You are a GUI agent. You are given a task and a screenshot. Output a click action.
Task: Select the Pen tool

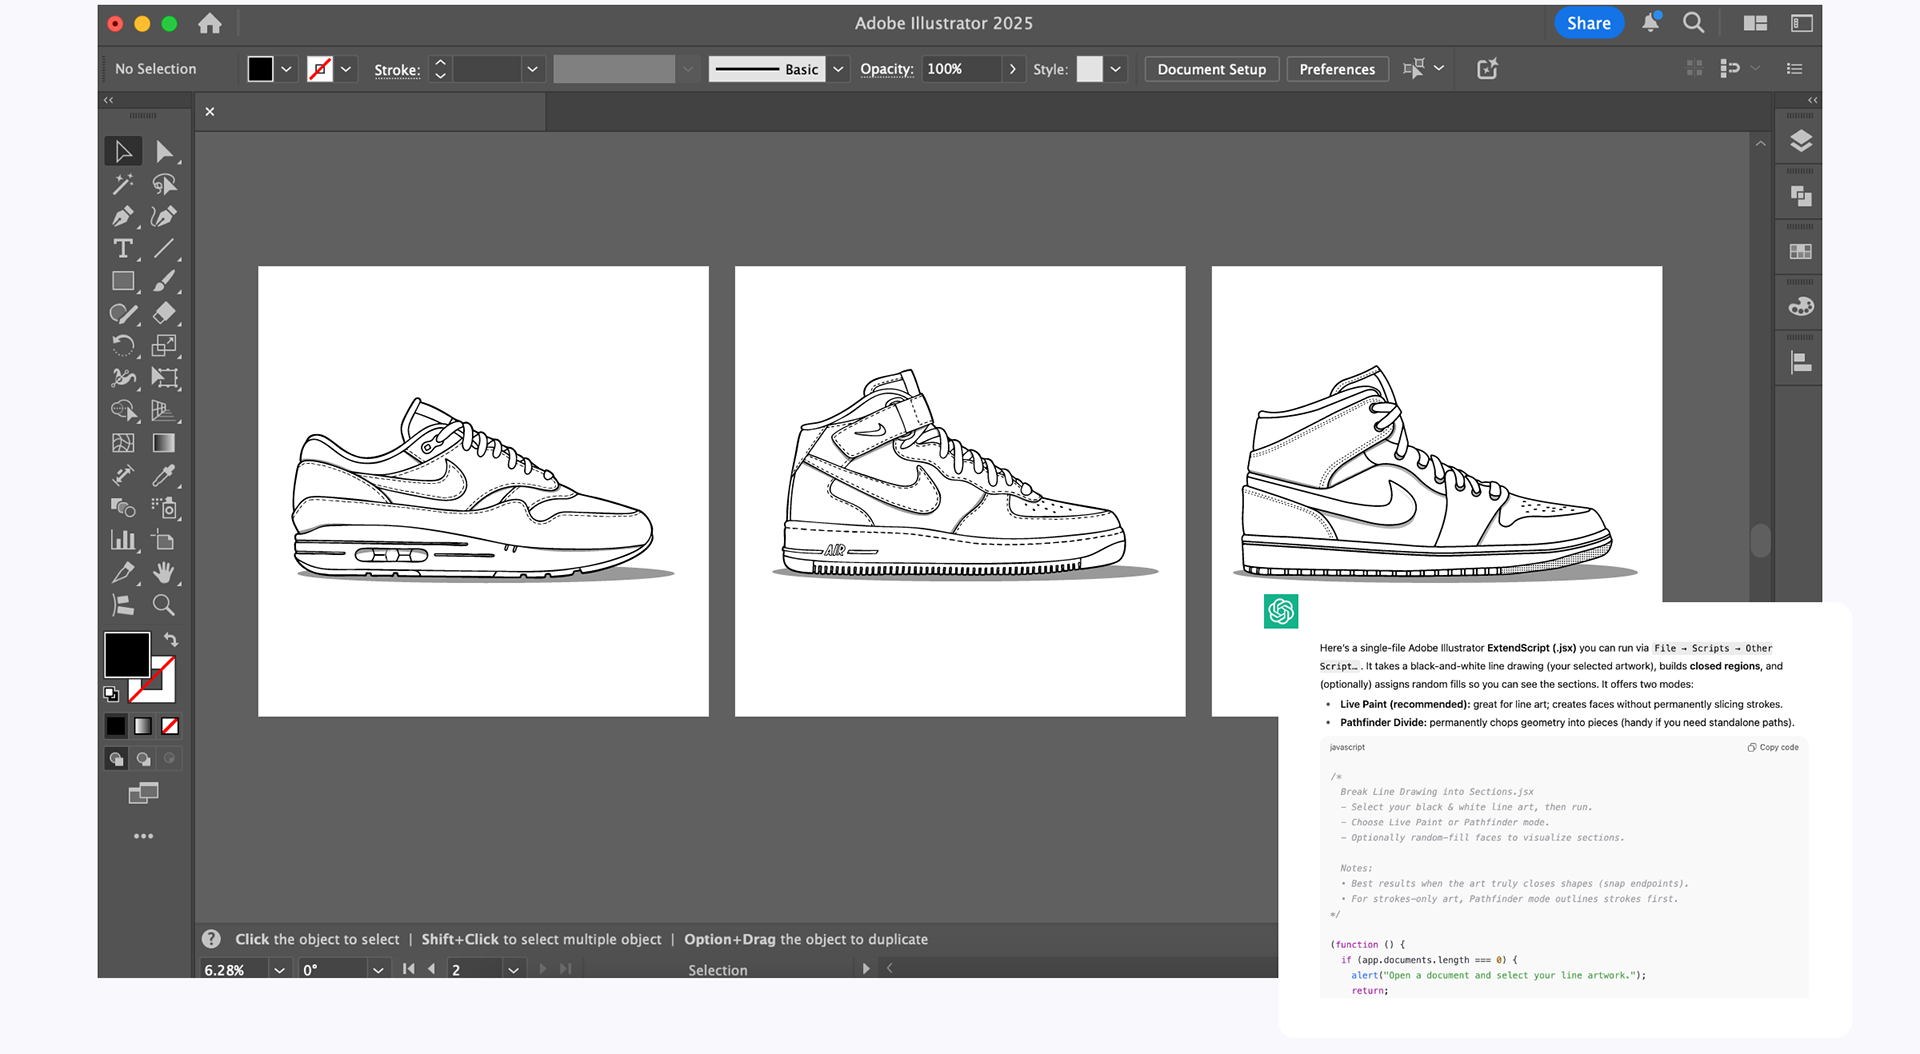[123, 216]
